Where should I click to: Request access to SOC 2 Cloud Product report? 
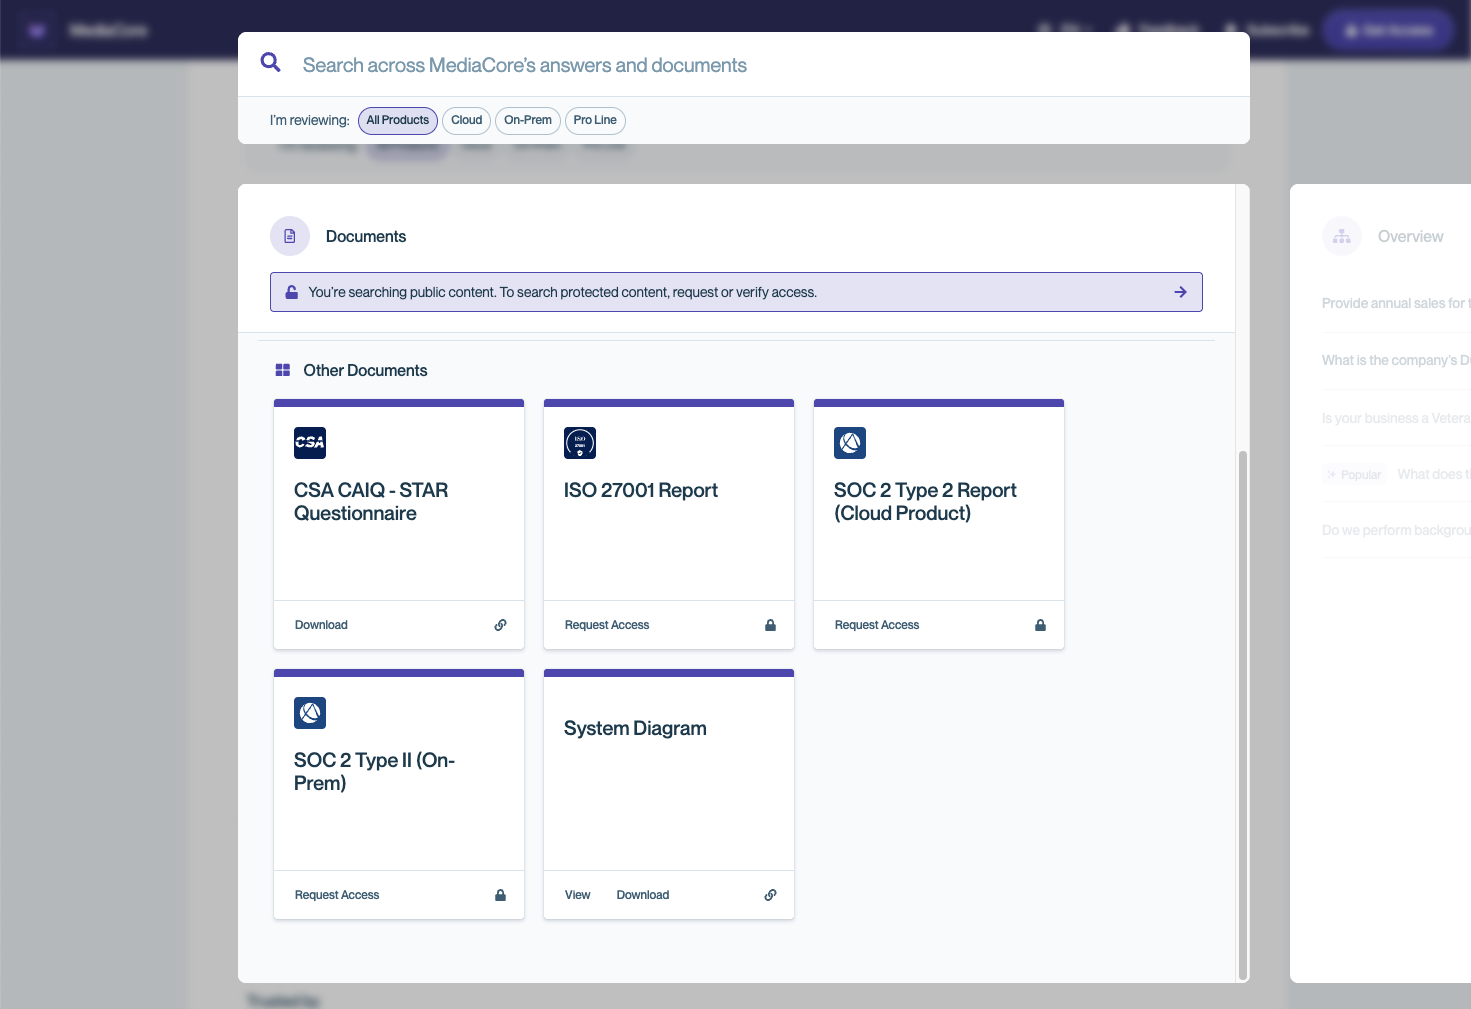[x=877, y=625]
